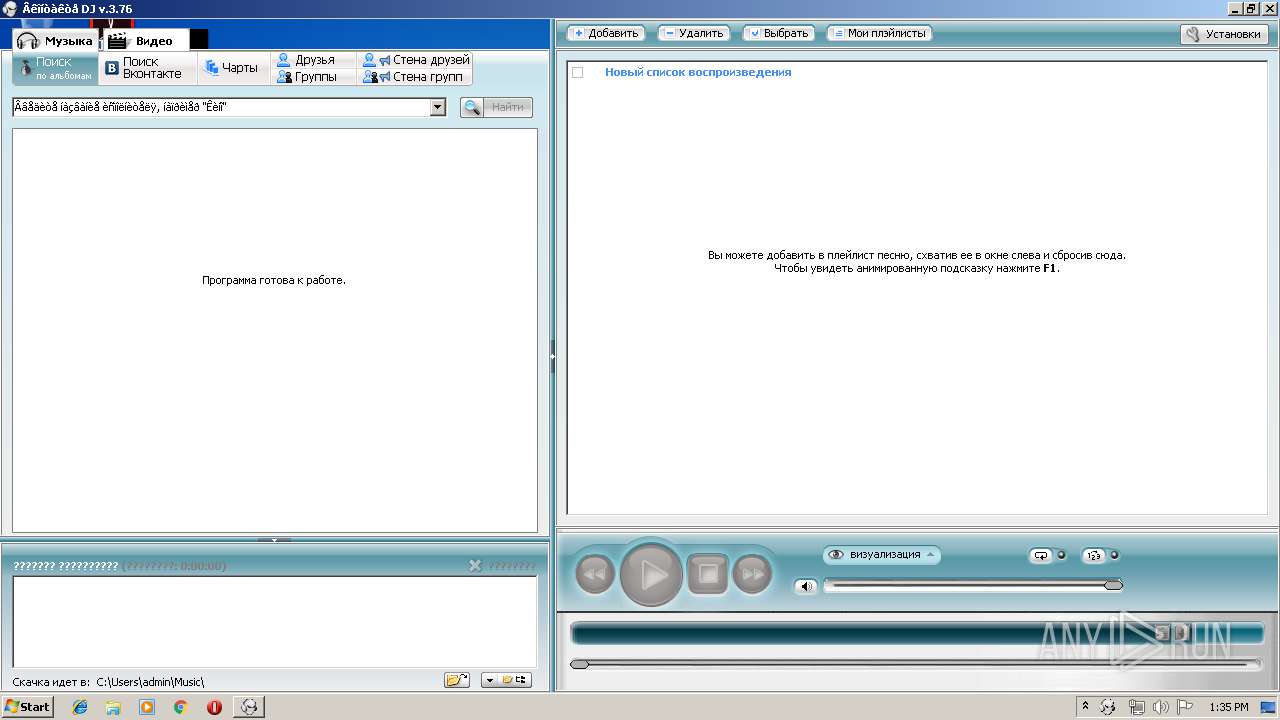Image resolution: width=1280 pixels, height=720 pixels.
Task: Open Установки settings
Action: pyautogui.click(x=1224, y=34)
